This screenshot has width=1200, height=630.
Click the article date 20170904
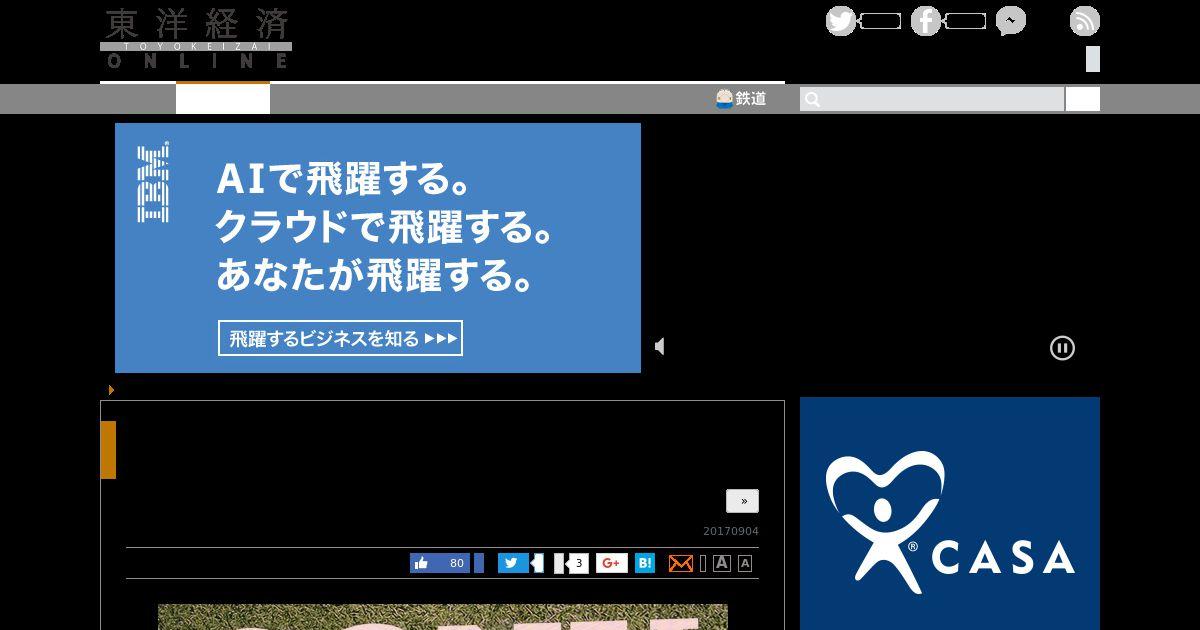[731, 531]
